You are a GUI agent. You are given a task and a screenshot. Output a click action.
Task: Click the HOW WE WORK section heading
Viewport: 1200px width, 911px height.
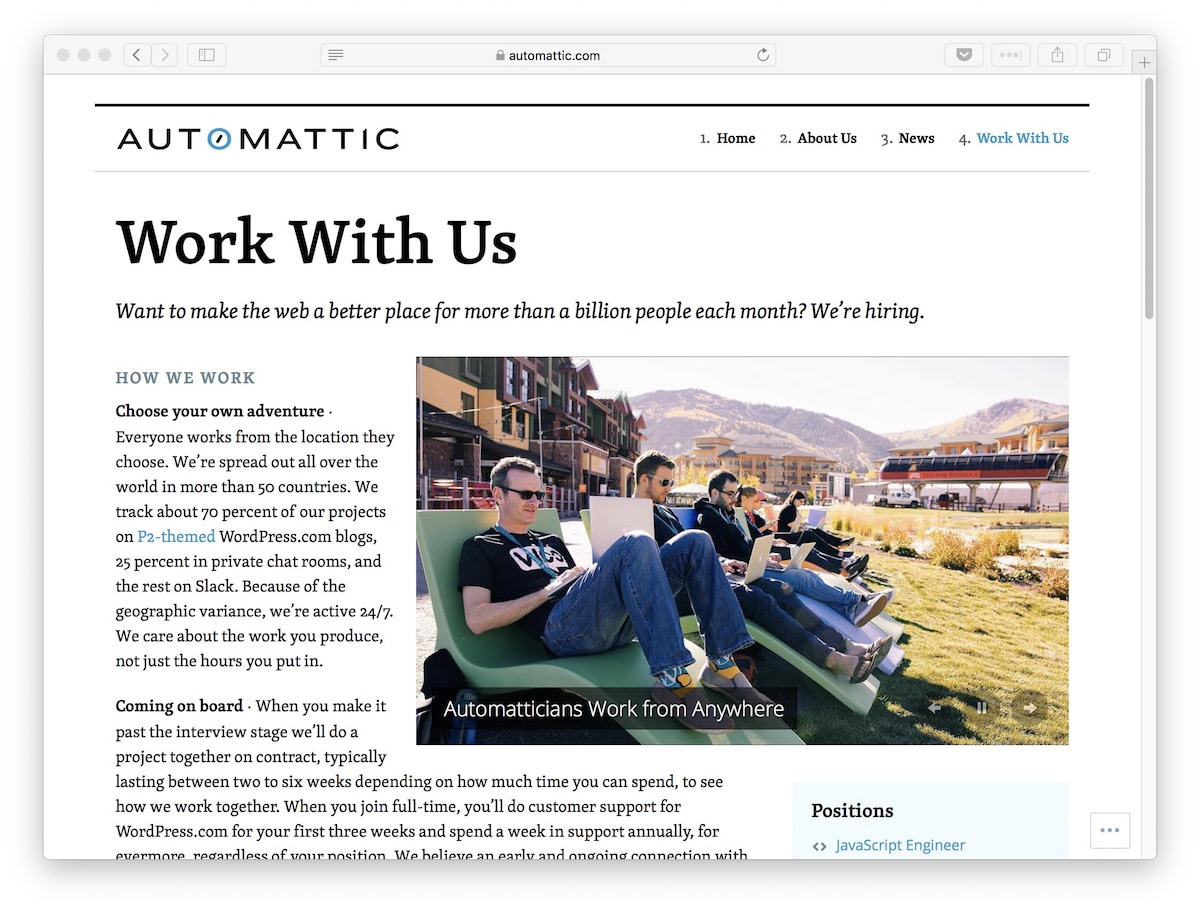(186, 378)
